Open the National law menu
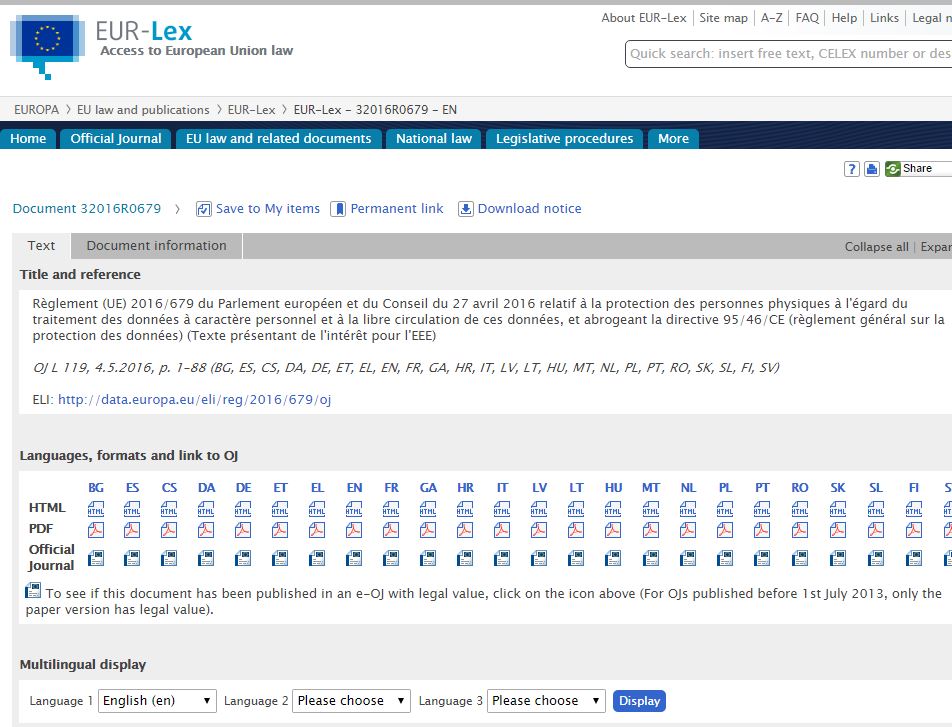 (x=434, y=138)
